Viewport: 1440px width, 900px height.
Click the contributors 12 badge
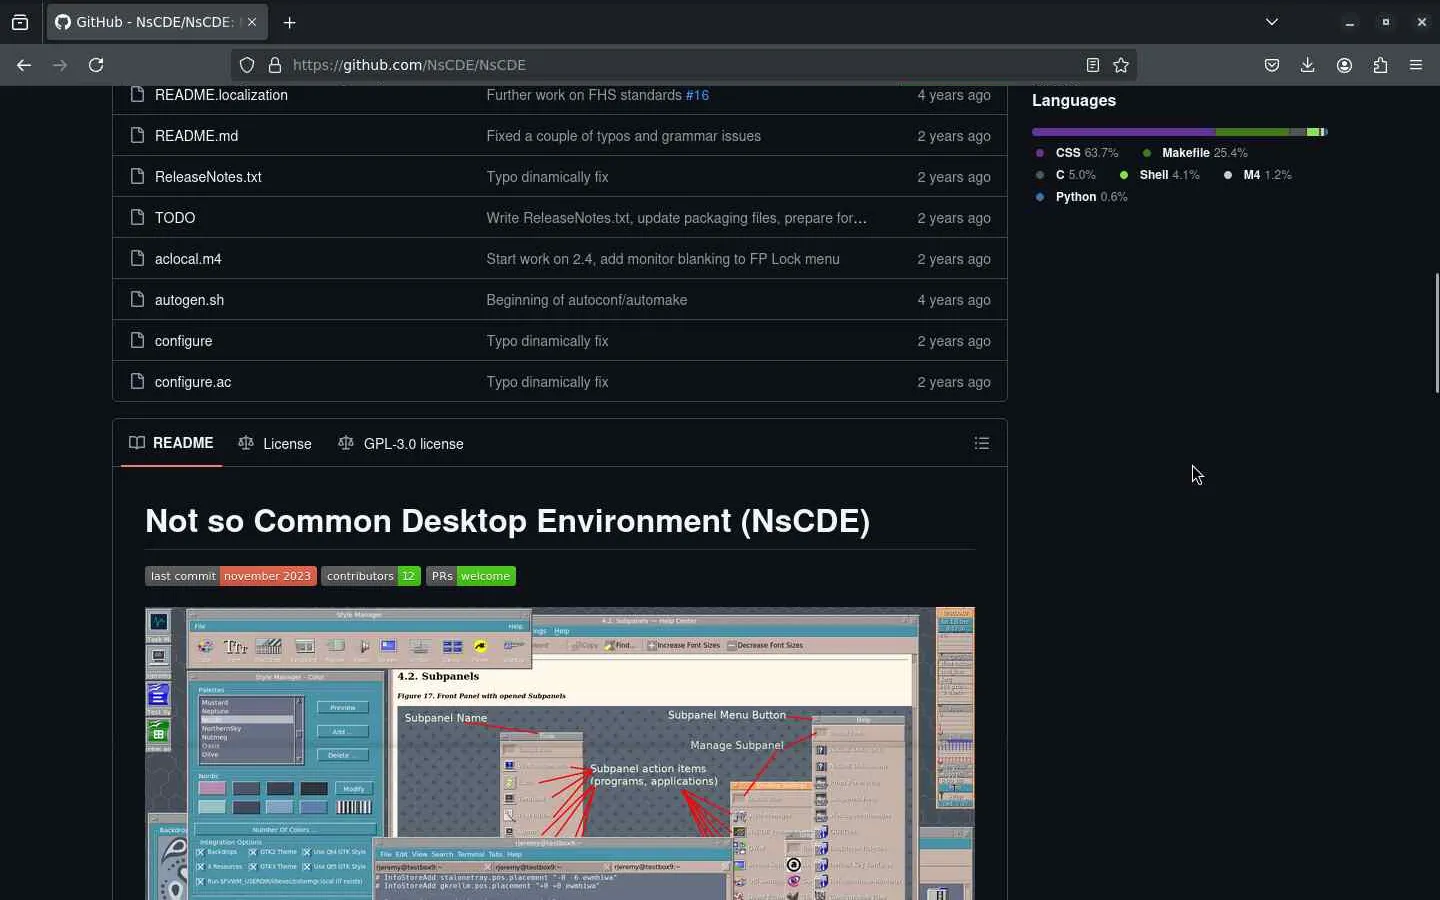(370, 576)
